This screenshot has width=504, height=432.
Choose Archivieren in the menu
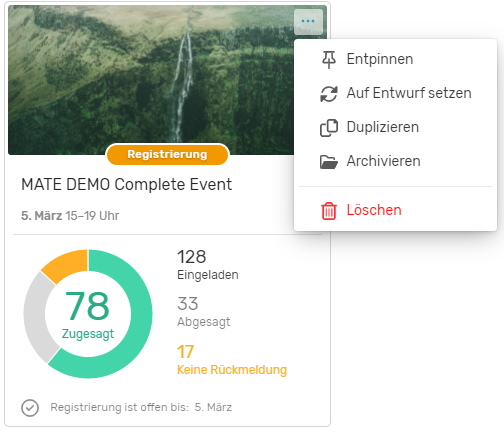point(395,161)
